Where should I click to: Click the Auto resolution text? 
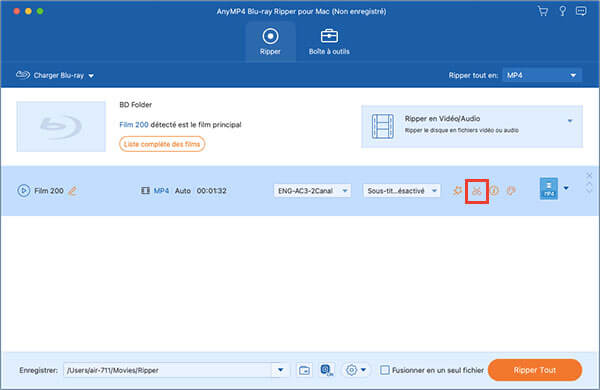tap(183, 191)
